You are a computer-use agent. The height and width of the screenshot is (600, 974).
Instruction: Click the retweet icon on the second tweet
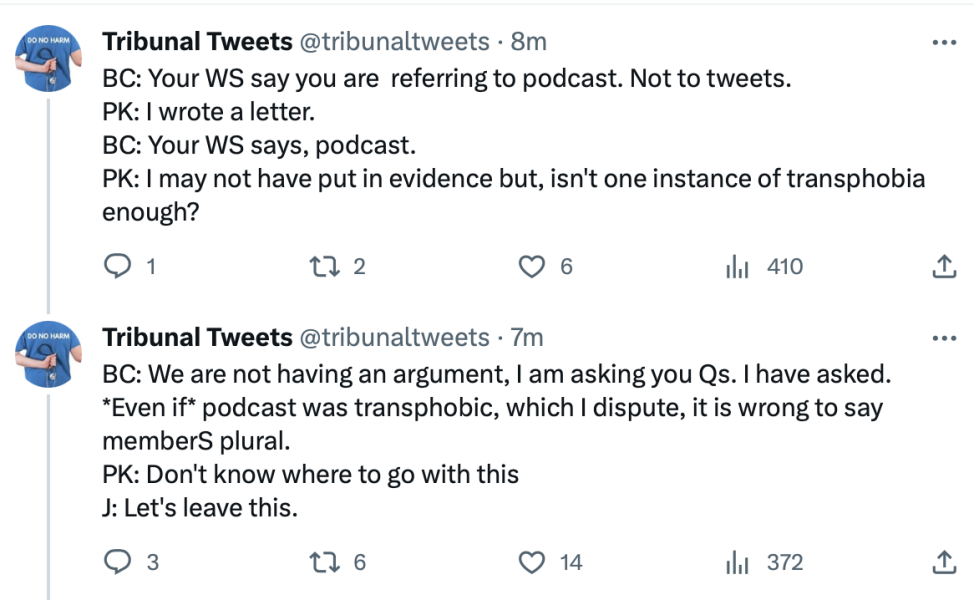coord(323,562)
